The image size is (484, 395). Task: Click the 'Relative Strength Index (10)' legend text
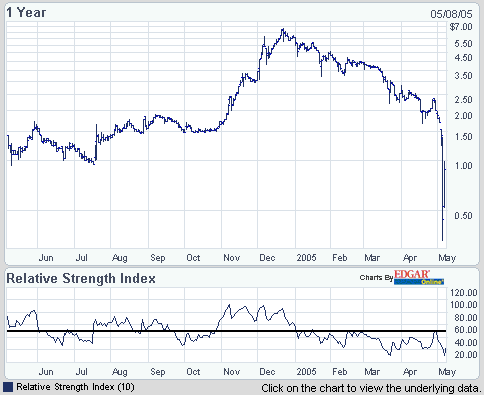click(75, 387)
